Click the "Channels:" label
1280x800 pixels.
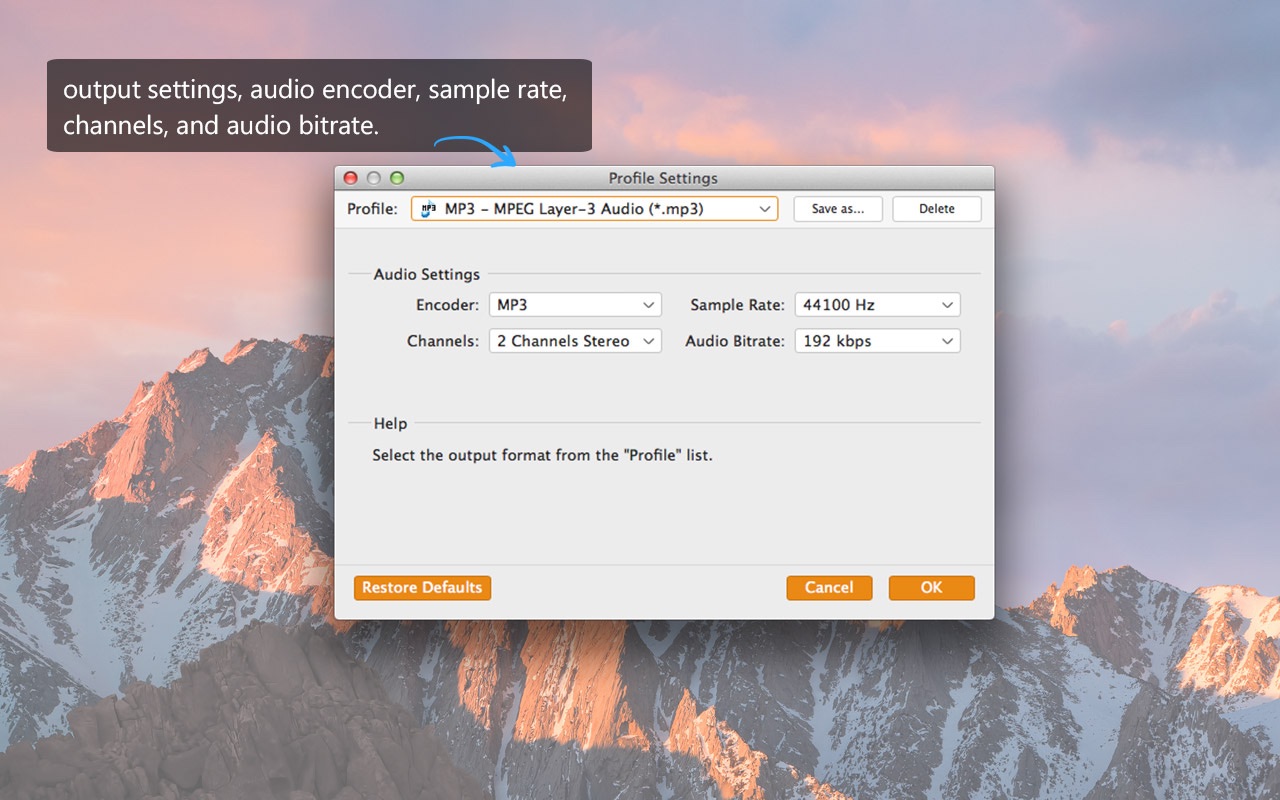[443, 341]
